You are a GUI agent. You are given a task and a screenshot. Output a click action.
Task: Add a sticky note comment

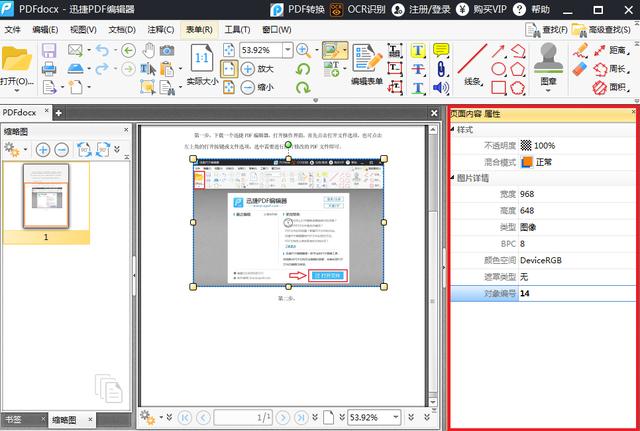tap(441, 50)
